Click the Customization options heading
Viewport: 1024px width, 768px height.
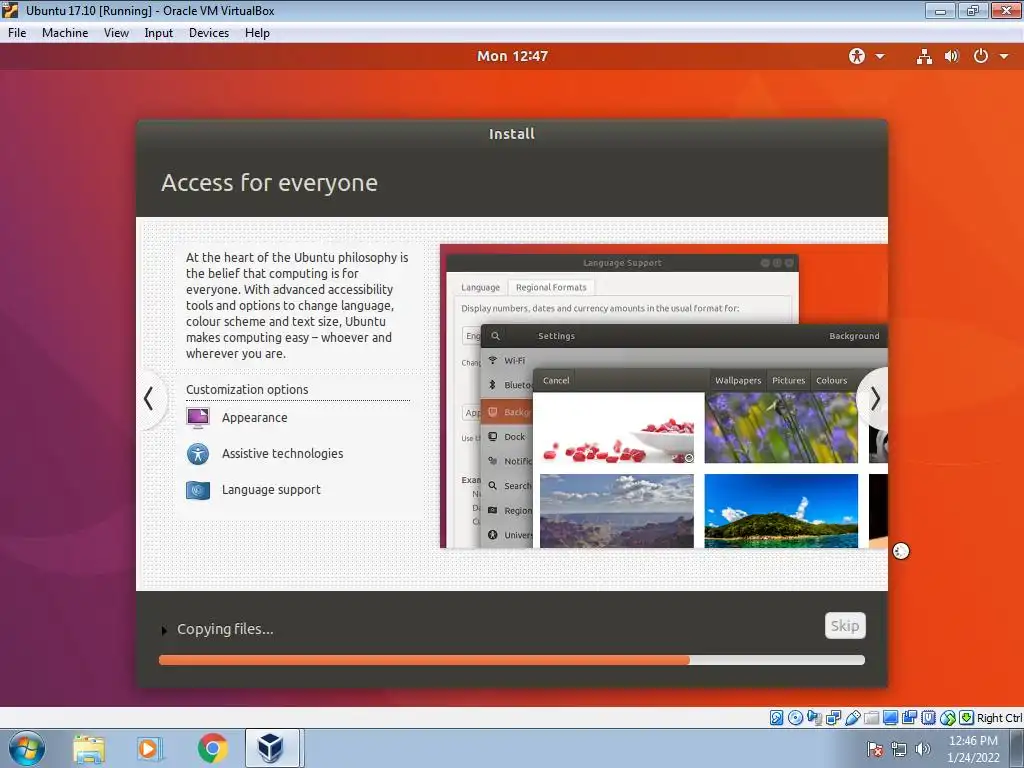247,389
